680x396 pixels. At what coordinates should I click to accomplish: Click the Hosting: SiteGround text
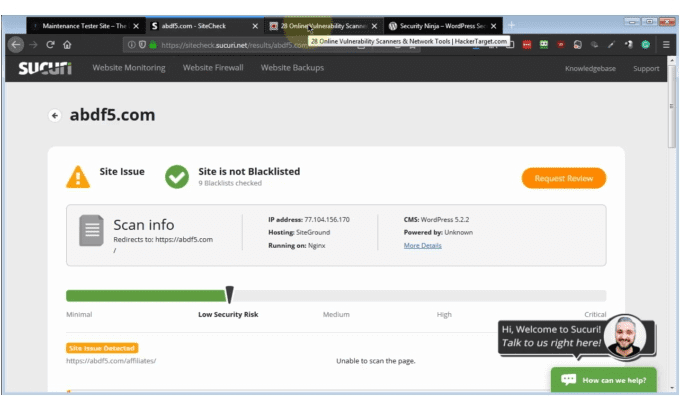299,232
